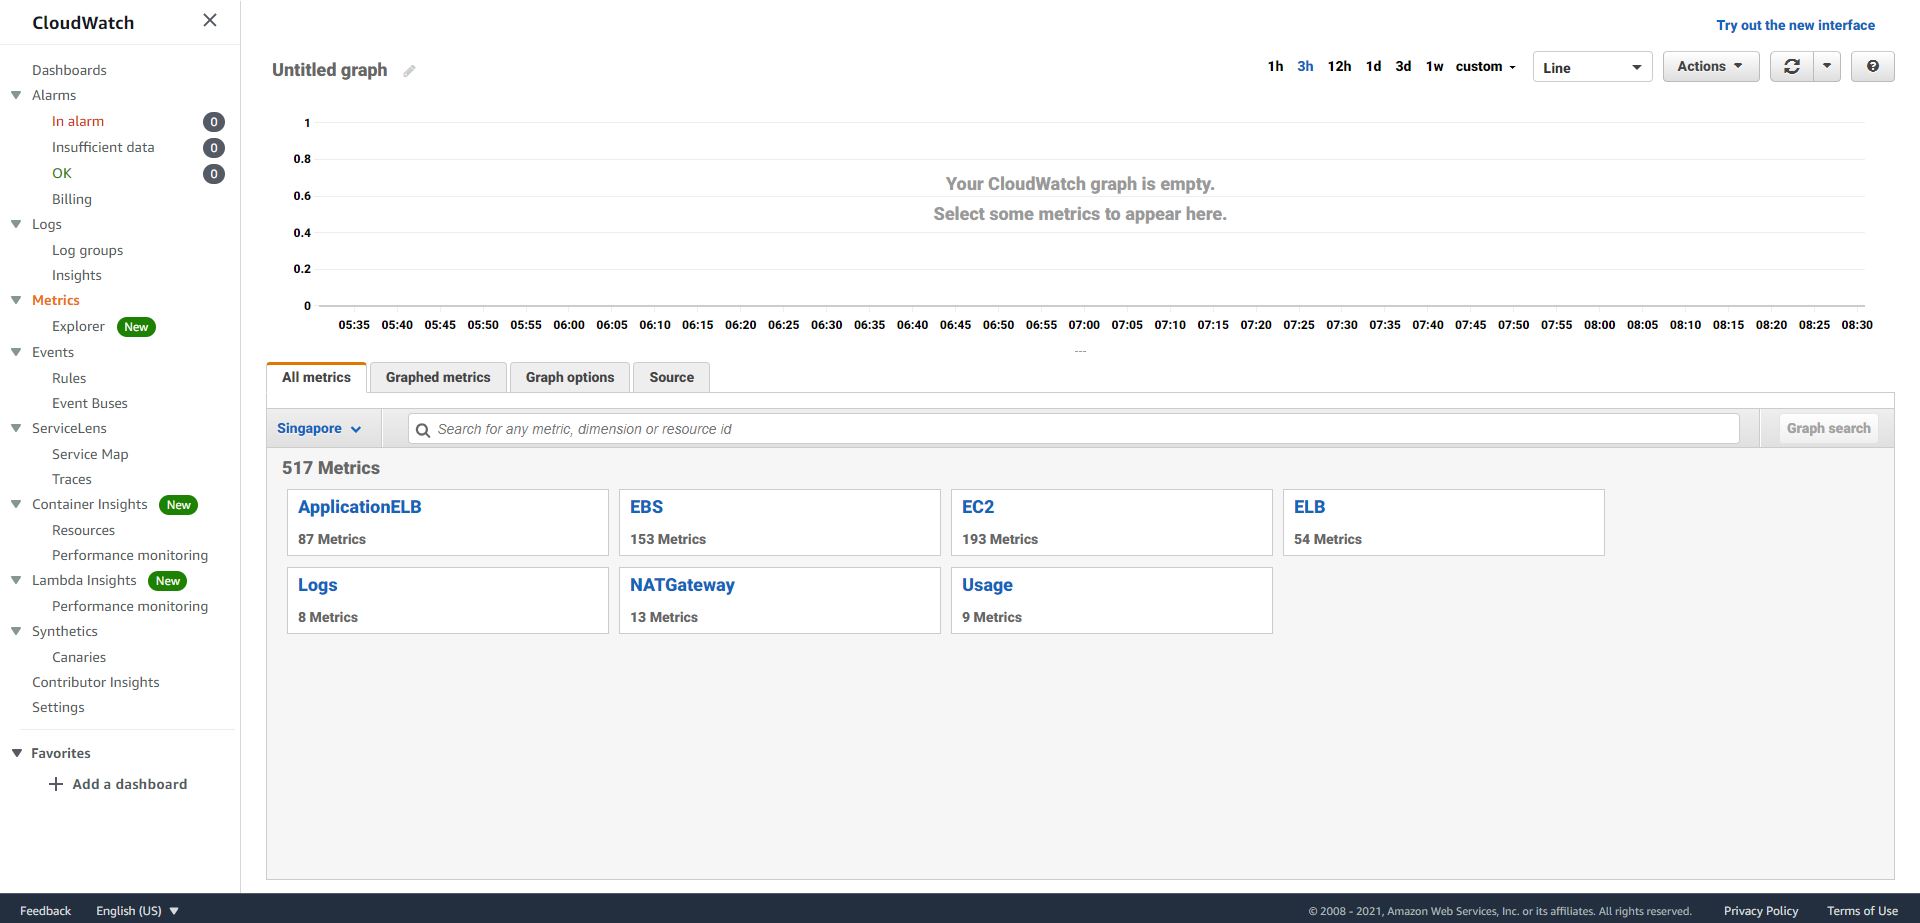Open Event Buses in the sidebar
The height and width of the screenshot is (923, 1920).
(90, 403)
